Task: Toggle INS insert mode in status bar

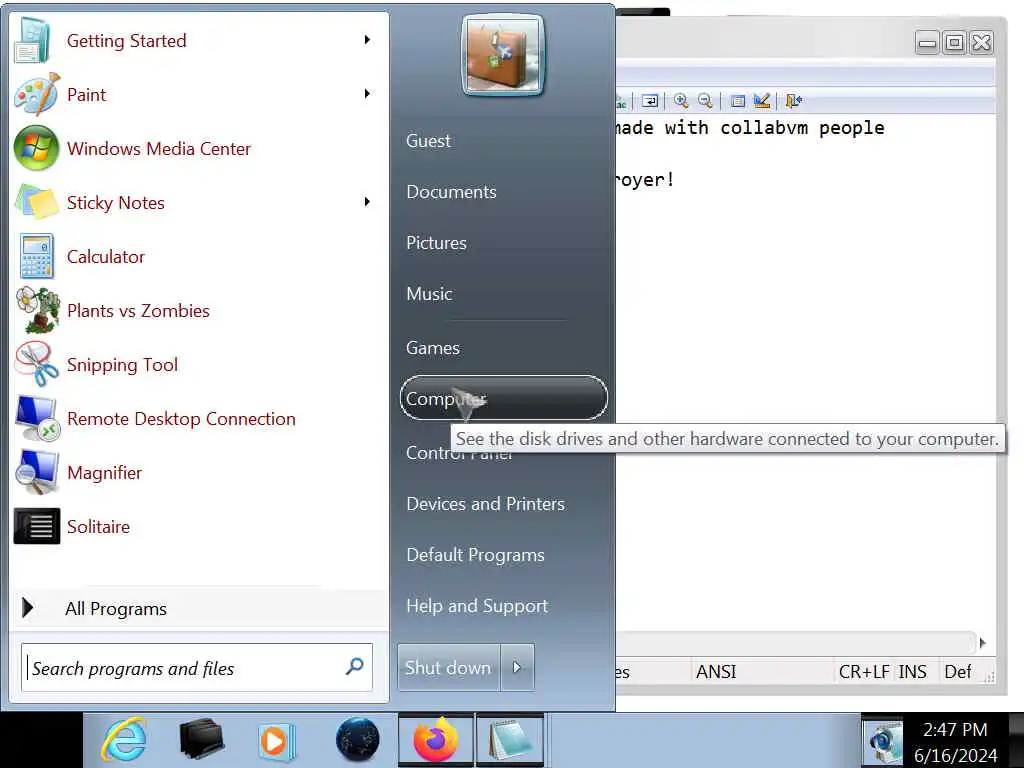Action: [912, 671]
